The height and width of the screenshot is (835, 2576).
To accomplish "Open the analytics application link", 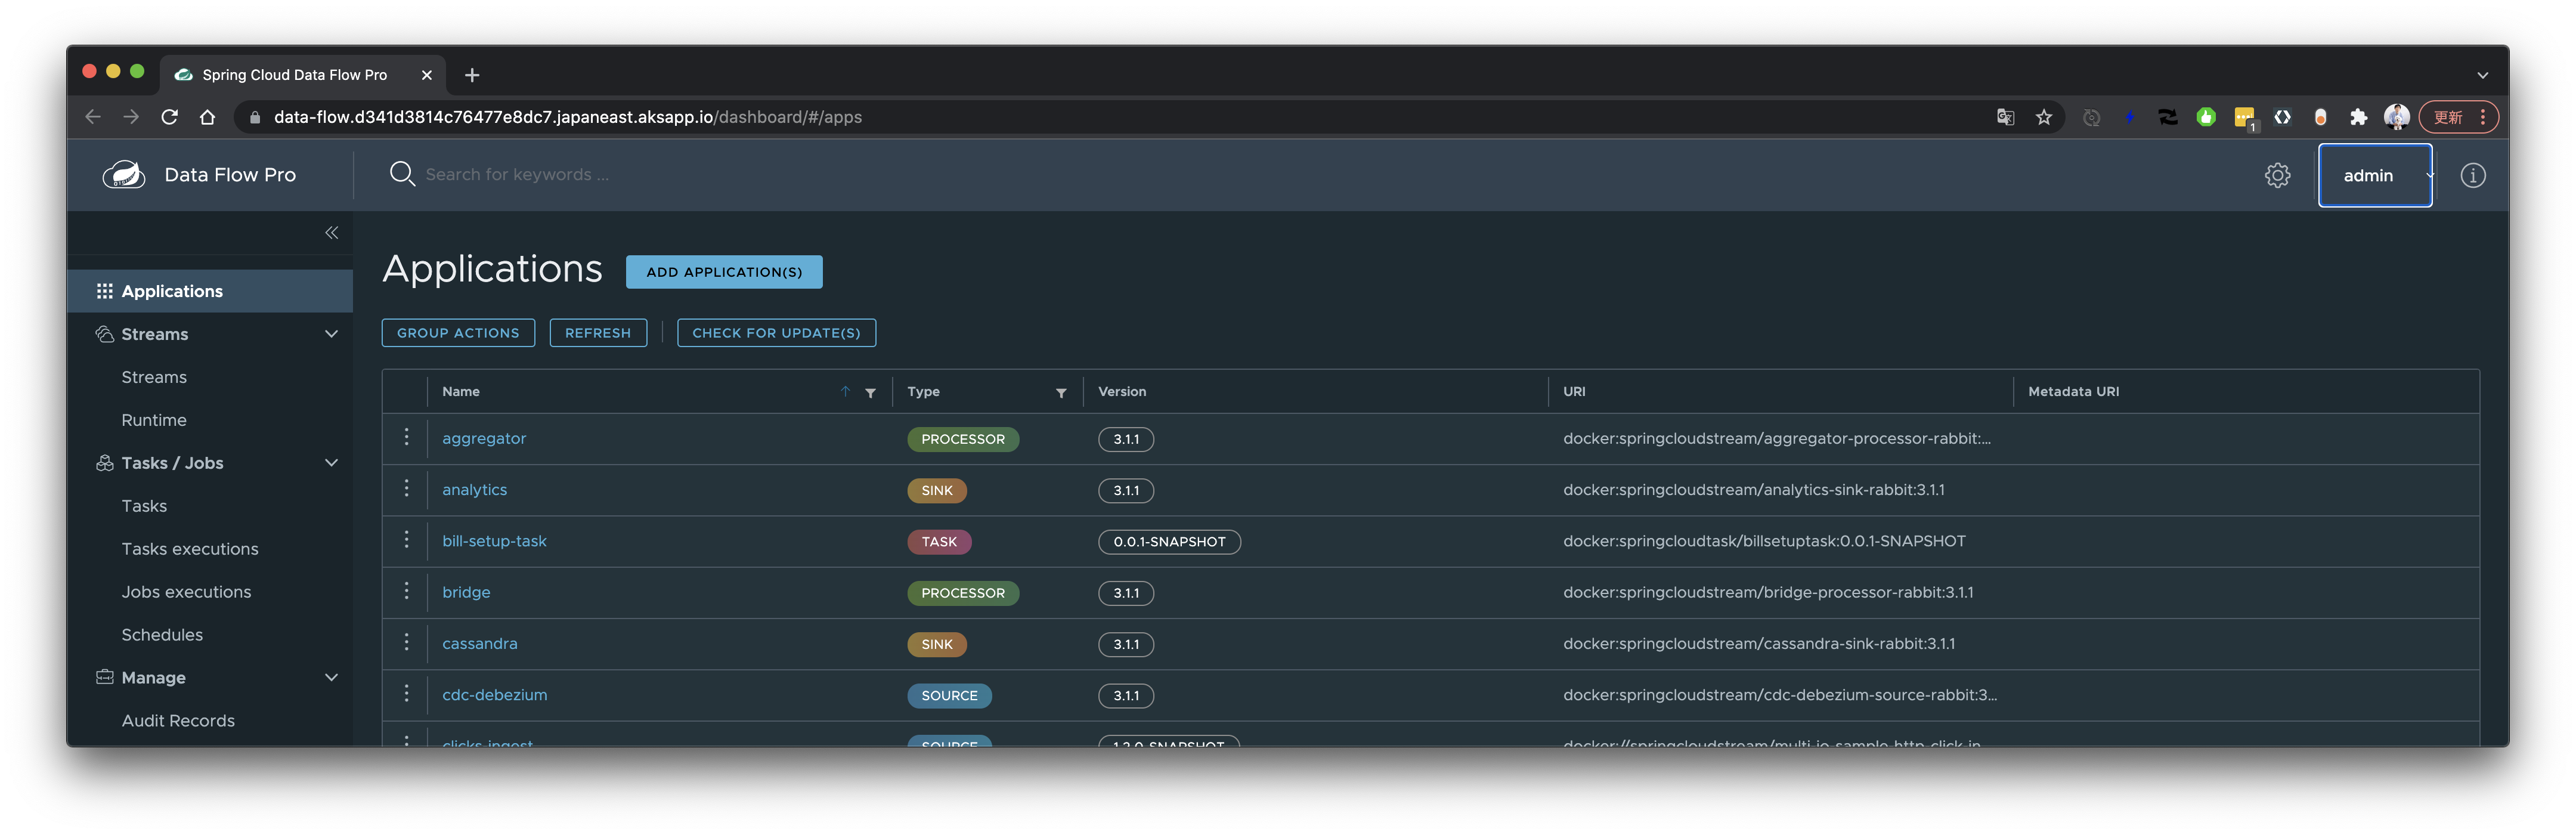I will 474,490.
